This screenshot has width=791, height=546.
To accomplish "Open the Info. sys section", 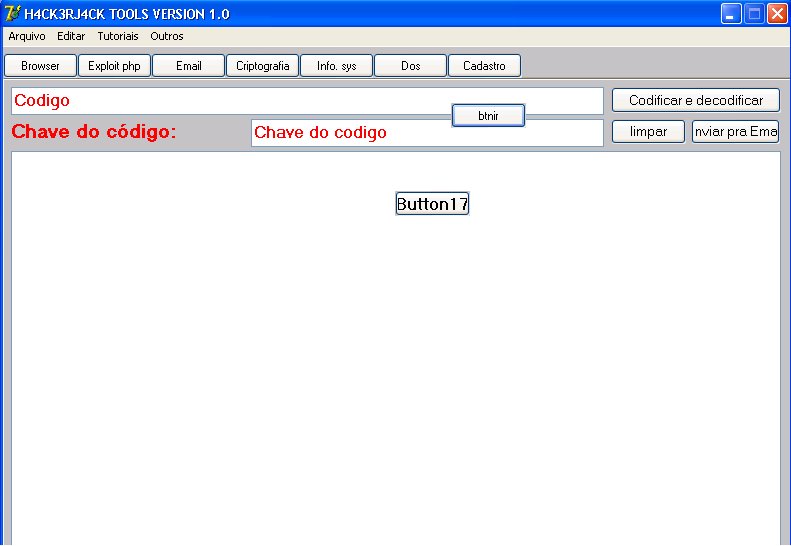I will (x=336, y=66).
